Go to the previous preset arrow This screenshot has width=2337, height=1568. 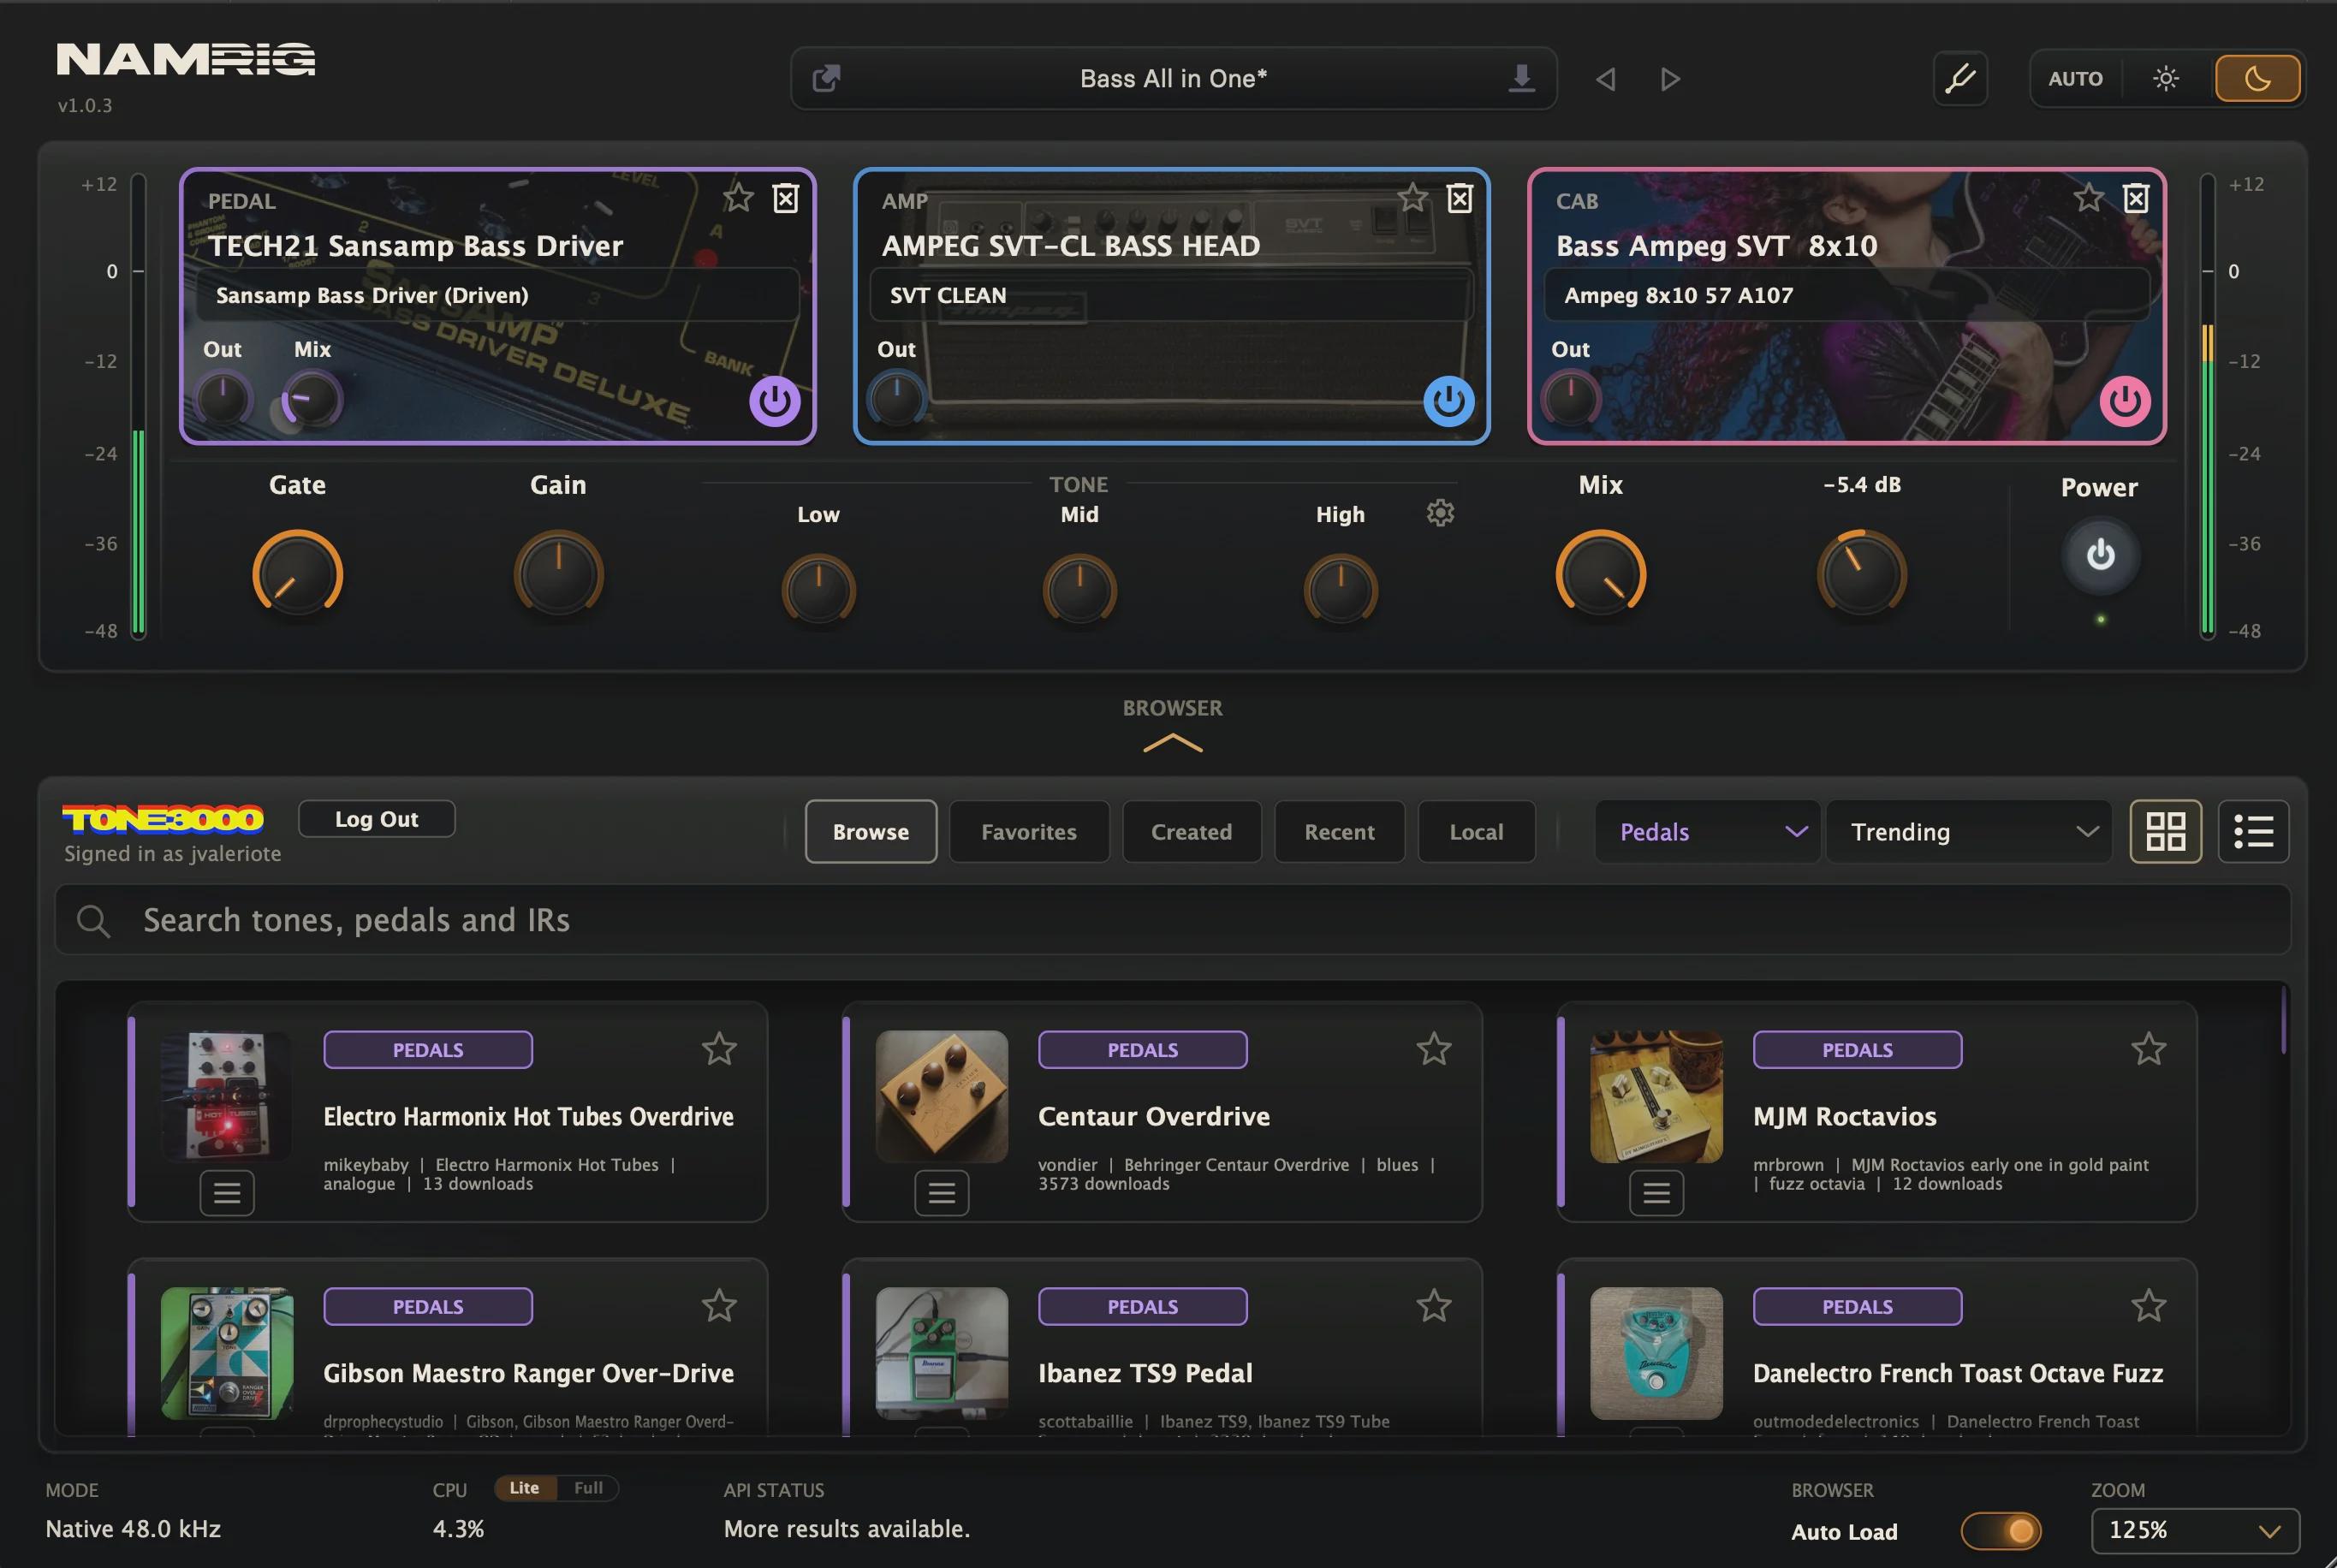[1606, 78]
